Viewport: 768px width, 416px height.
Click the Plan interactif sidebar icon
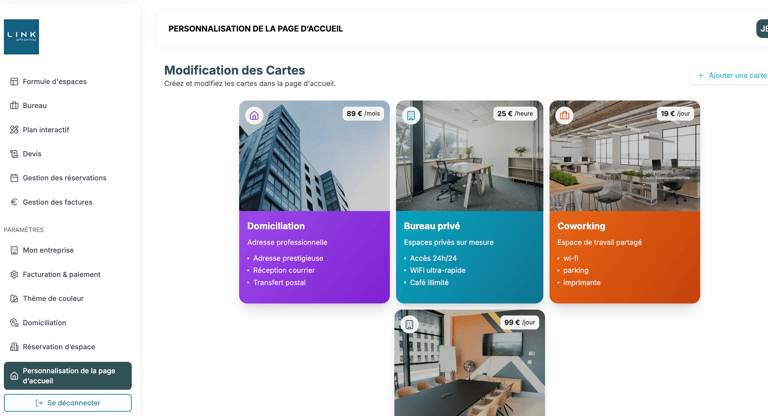point(14,130)
